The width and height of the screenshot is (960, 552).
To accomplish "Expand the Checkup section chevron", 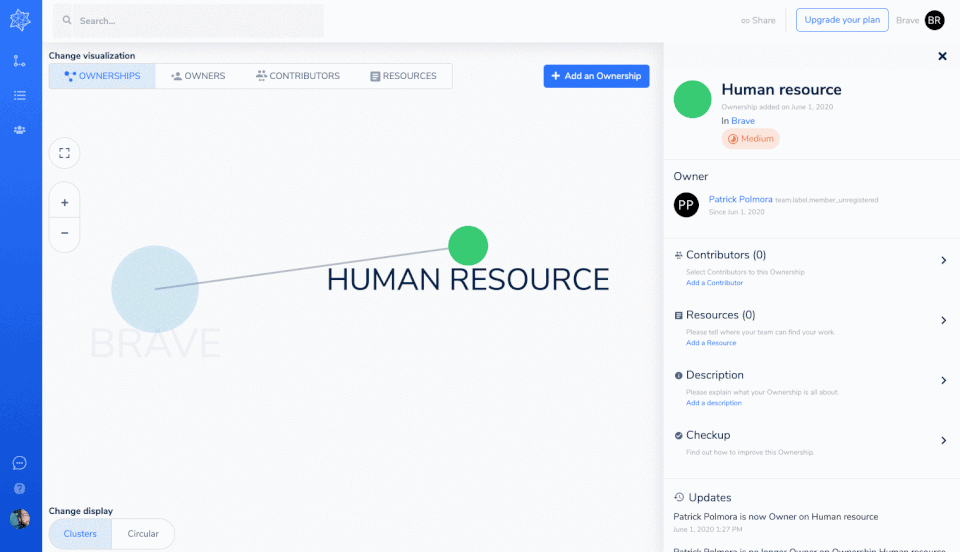I will [x=943, y=440].
